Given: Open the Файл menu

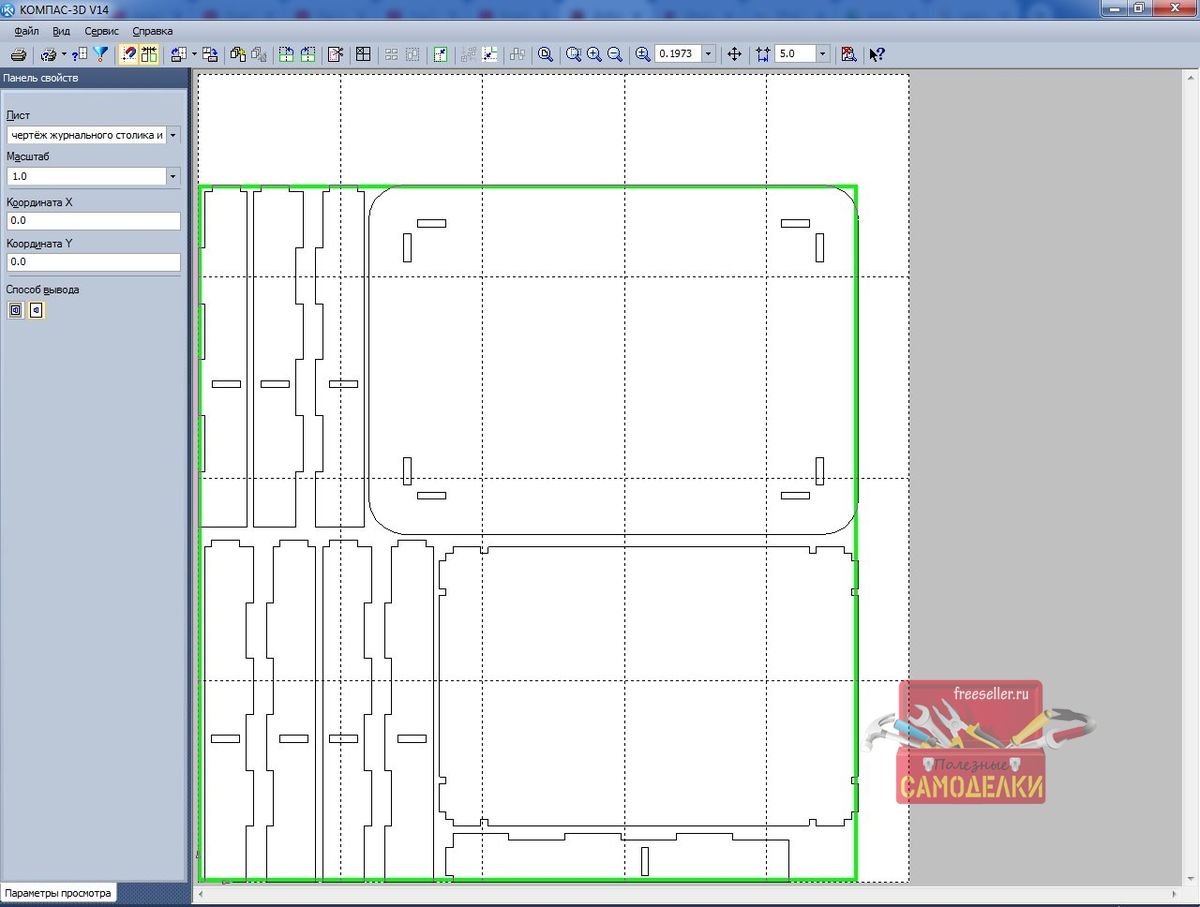Looking at the screenshot, I should (27, 31).
